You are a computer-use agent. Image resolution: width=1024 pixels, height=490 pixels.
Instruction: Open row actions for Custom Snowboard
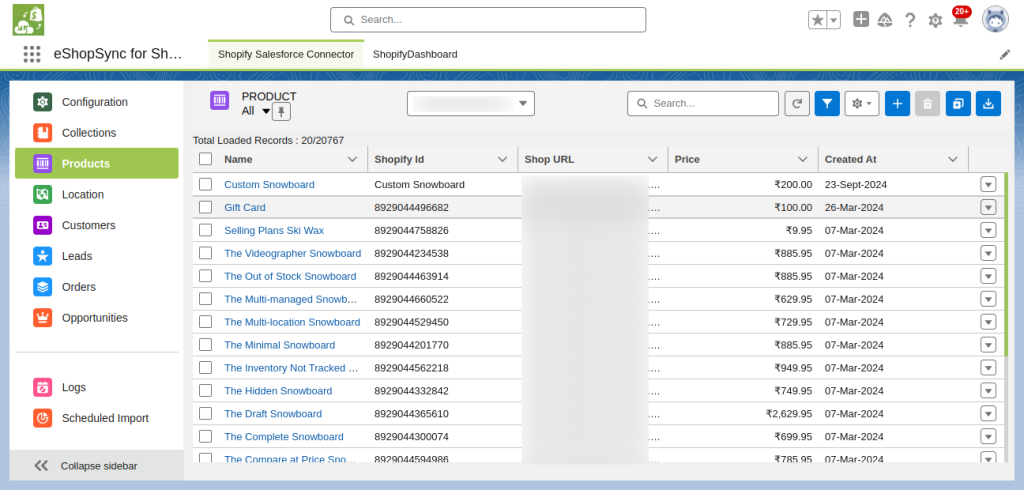tap(988, 184)
